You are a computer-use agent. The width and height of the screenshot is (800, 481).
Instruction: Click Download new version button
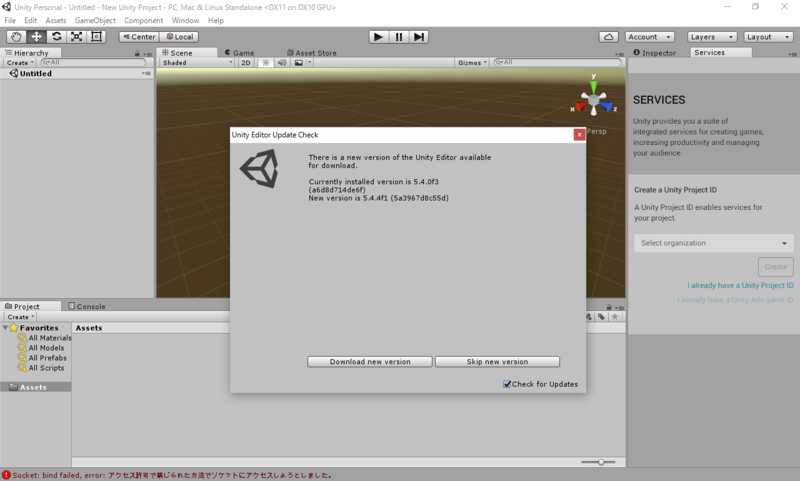pyautogui.click(x=370, y=362)
